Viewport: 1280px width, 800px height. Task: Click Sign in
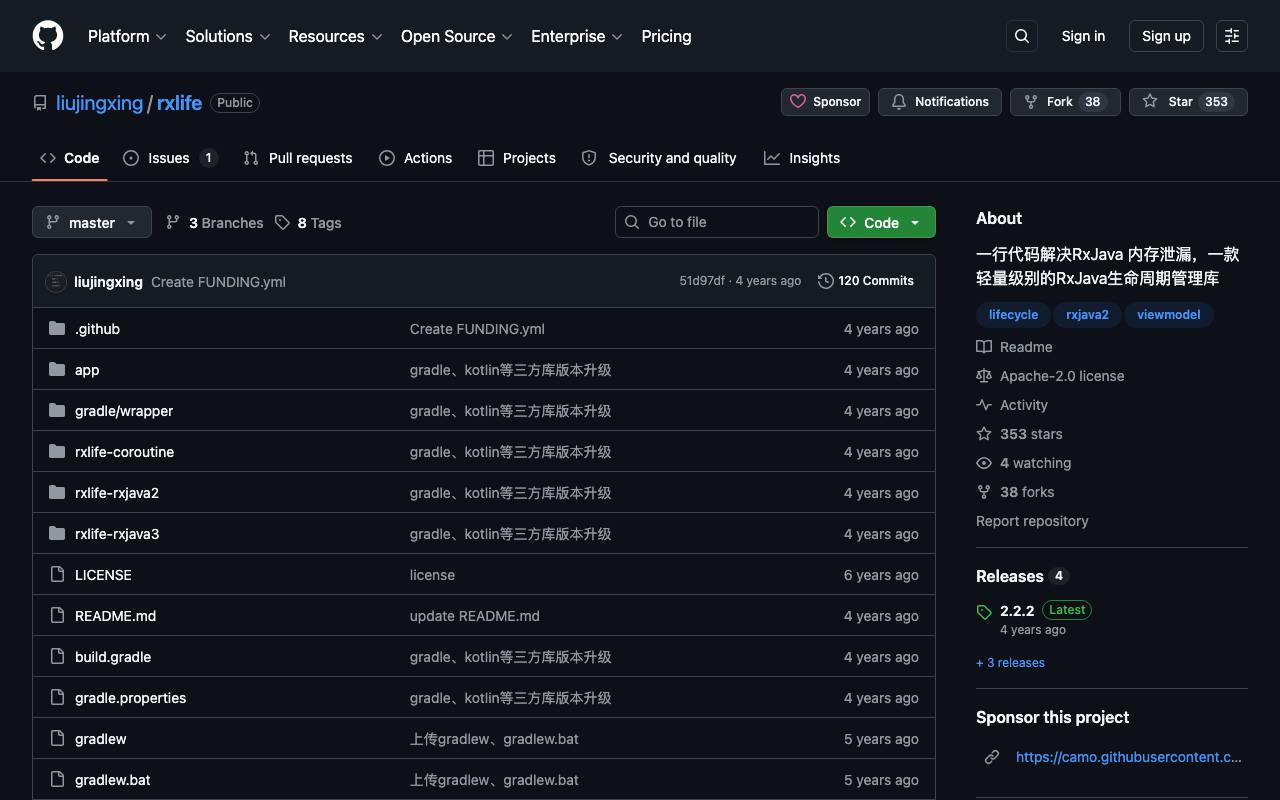[1083, 36]
